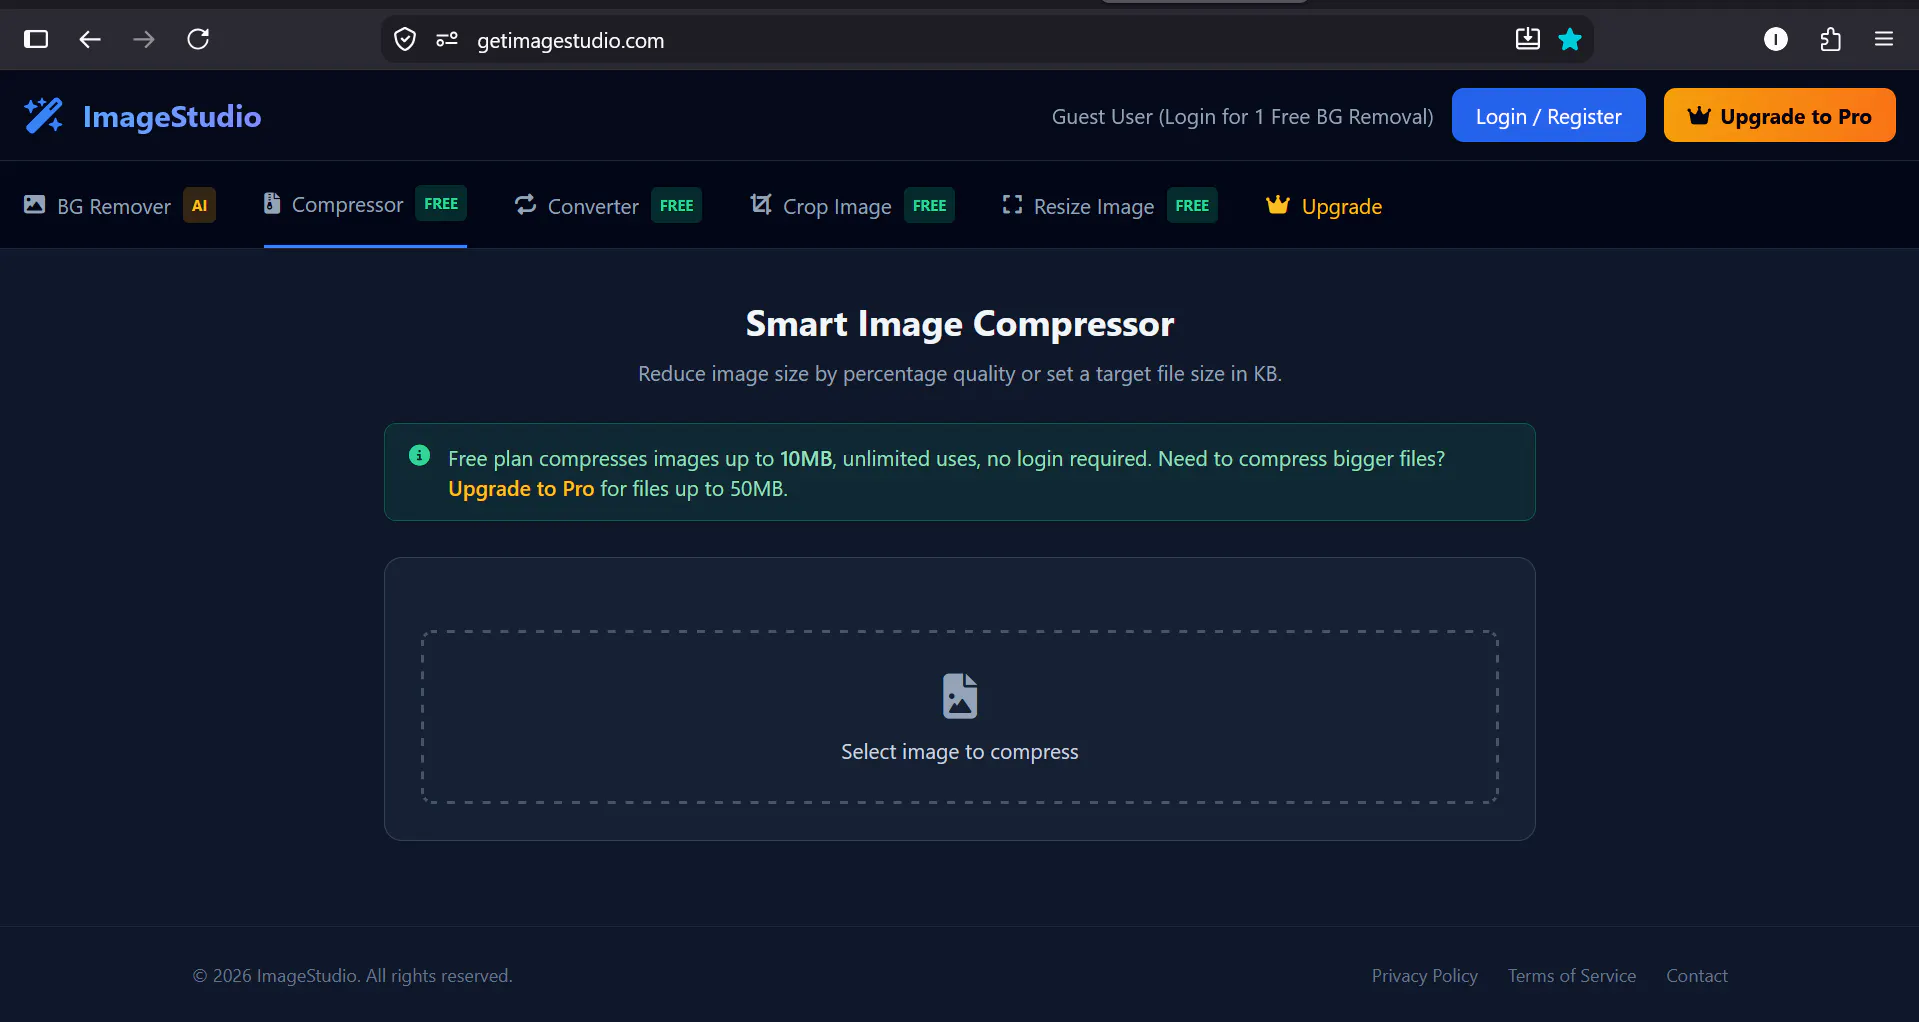1919x1022 pixels.
Task: Click the AI badge beside BG Remover
Action: click(x=199, y=206)
